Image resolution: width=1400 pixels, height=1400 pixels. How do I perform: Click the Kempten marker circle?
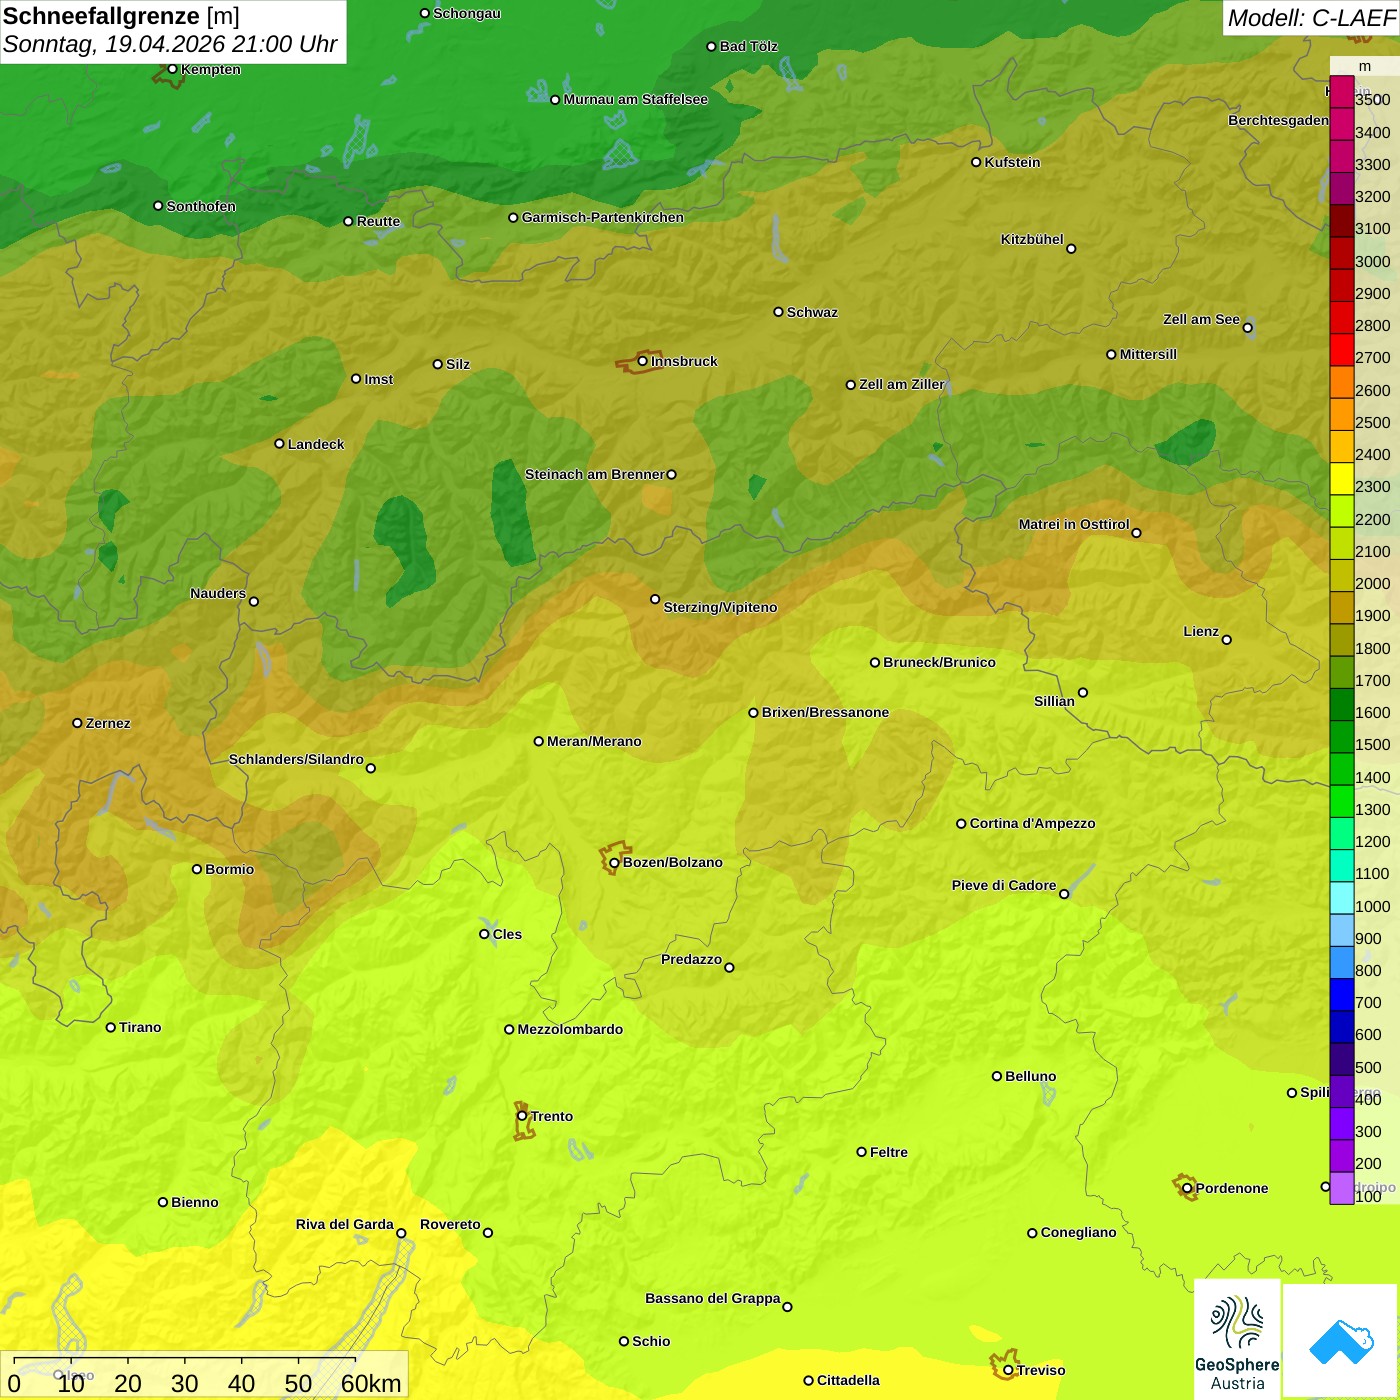[x=173, y=69]
